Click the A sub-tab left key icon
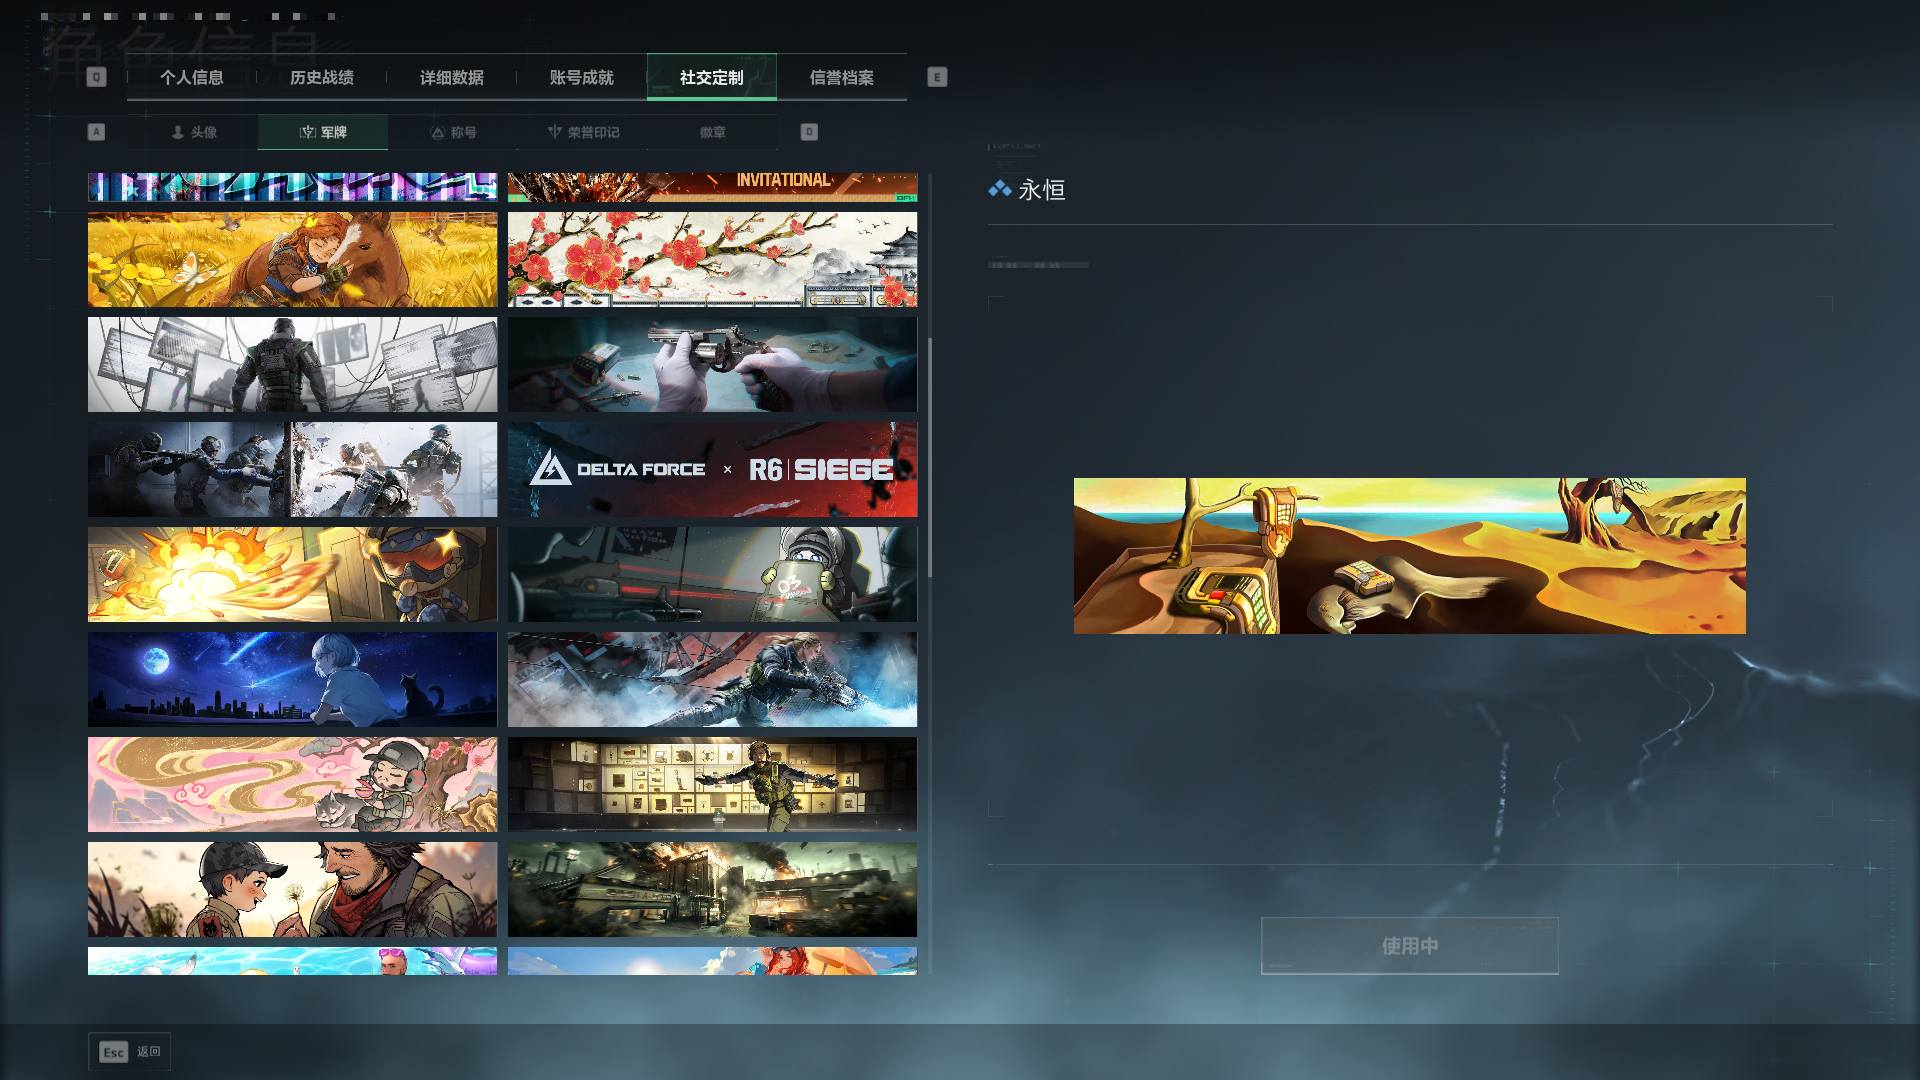Image resolution: width=1920 pixels, height=1080 pixels. [96, 132]
